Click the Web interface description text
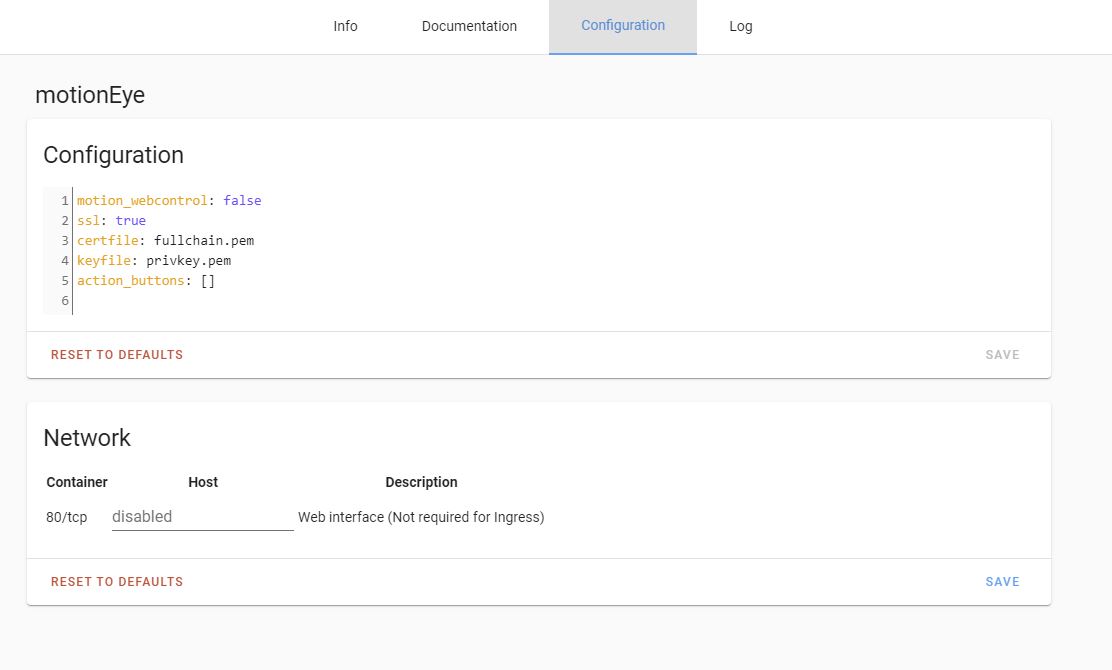1112x670 pixels. coord(421,517)
